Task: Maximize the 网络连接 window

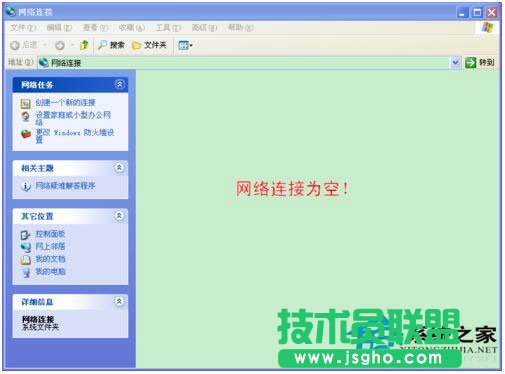Action: (477, 13)
